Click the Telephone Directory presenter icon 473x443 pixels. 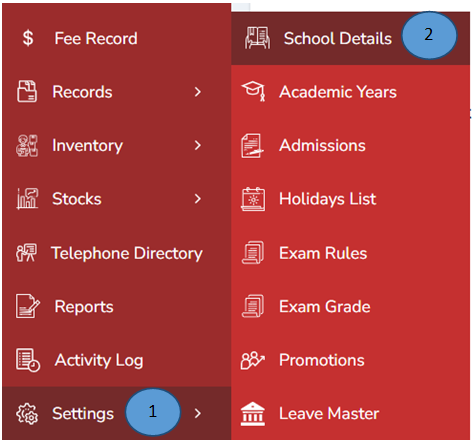tap(26, 253)
